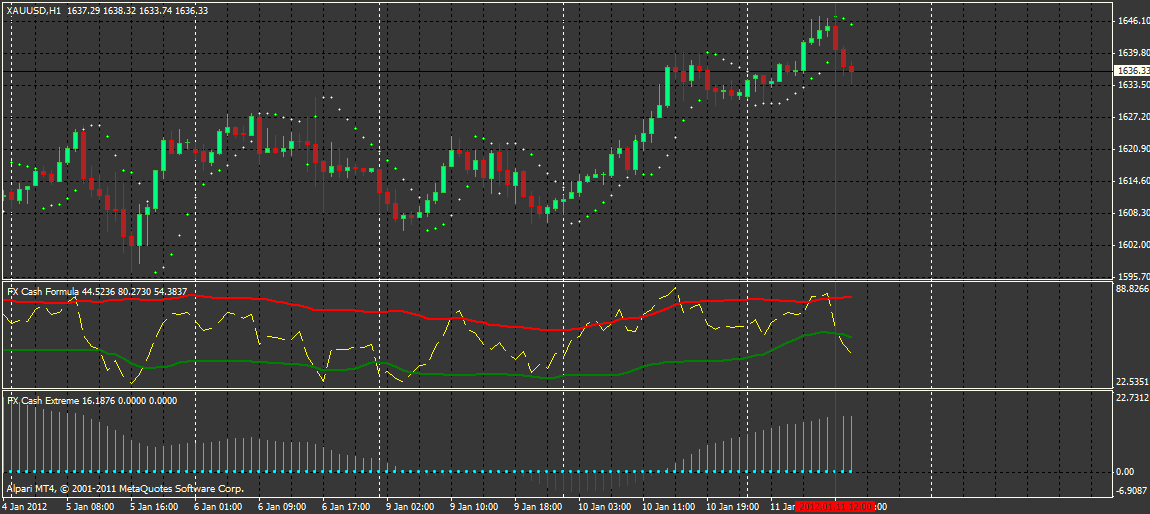Click the 10 Jan 03:00 time axis label

[x=604, y=507]
